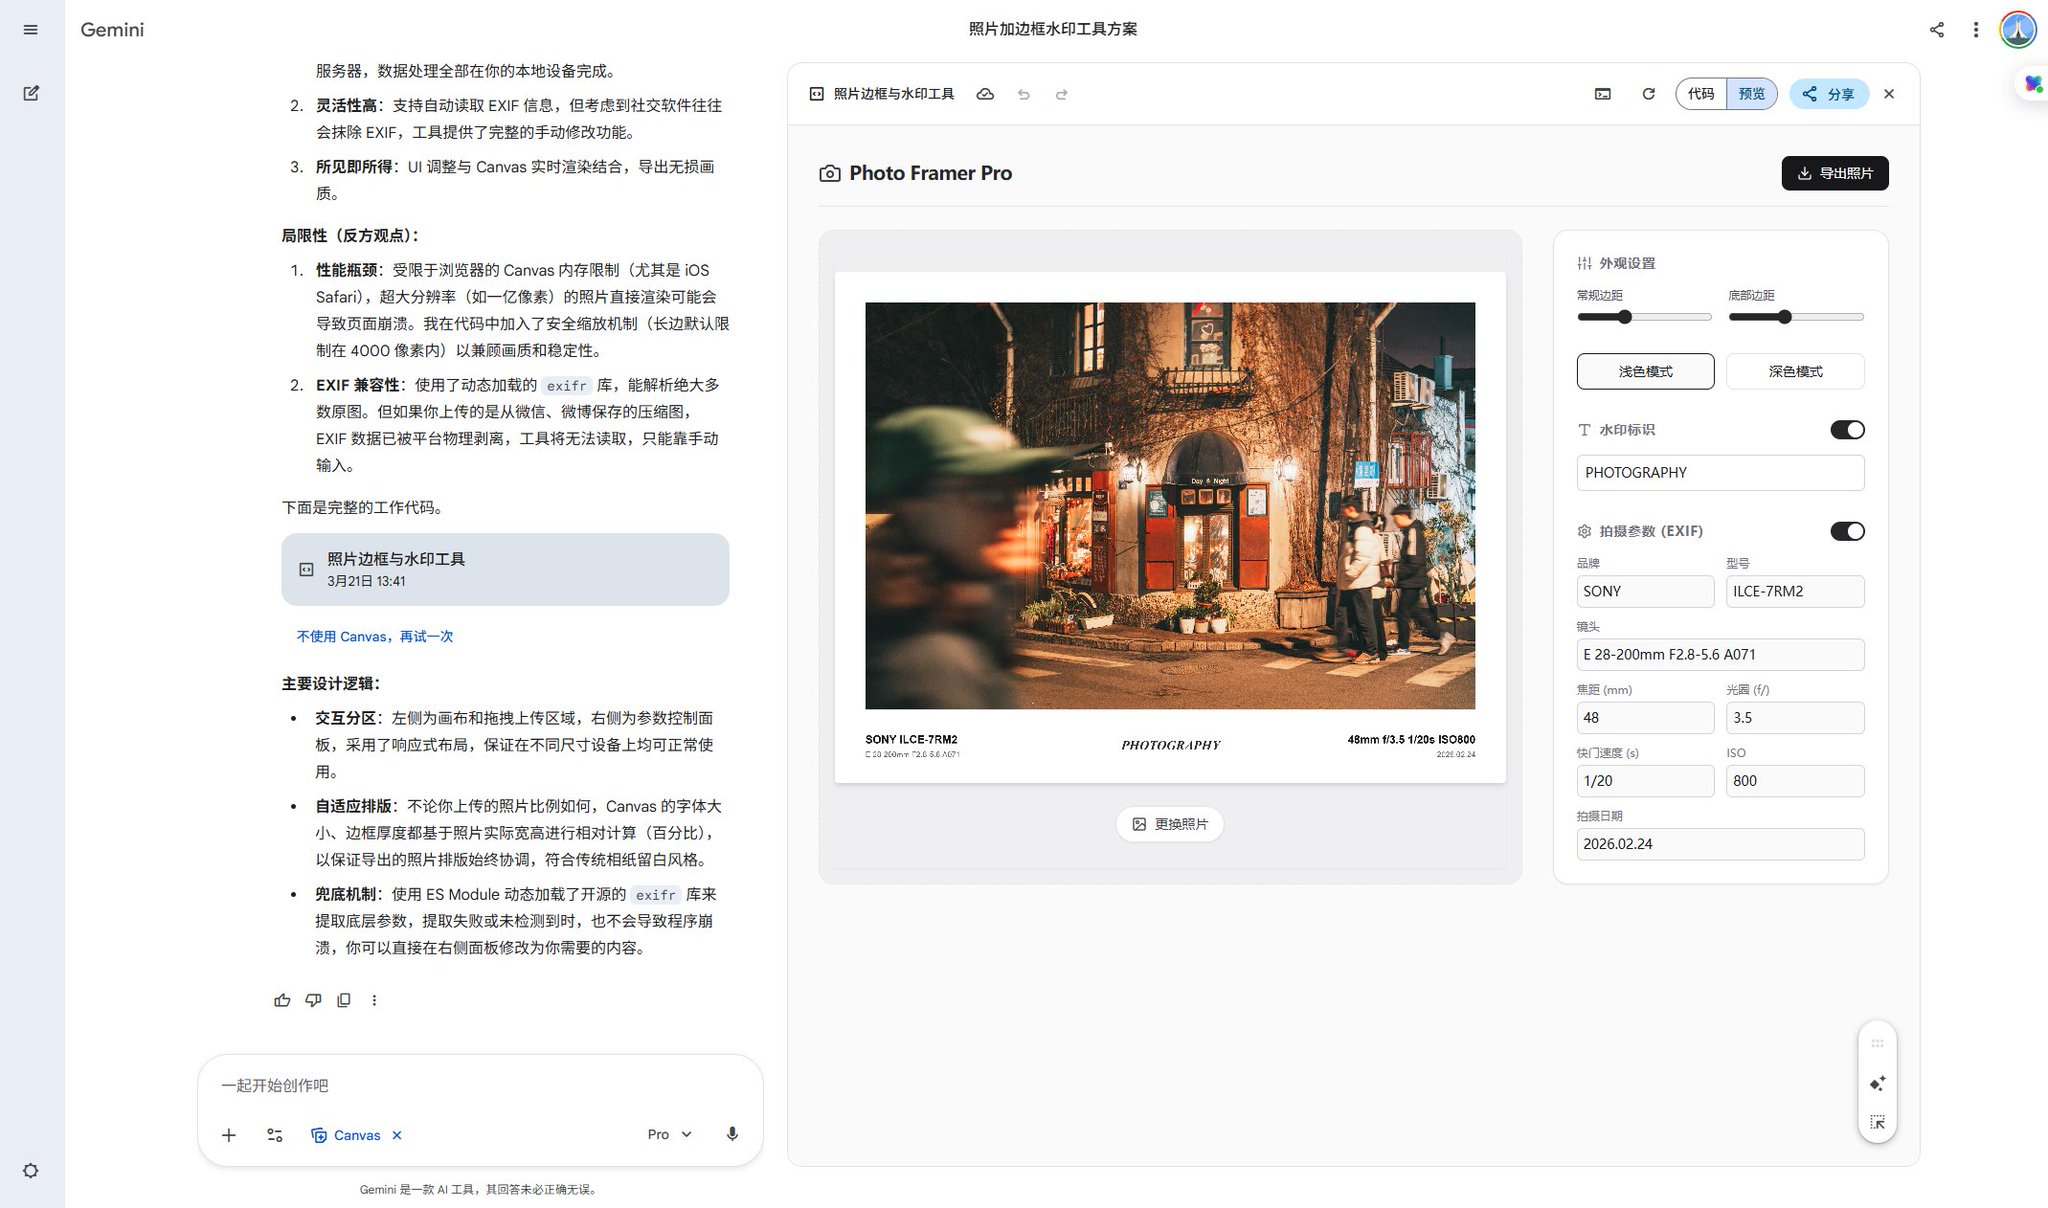Copy the response text
Image resolution: width=2048 pixels, height=1208 pixels.
[x=344, y=1000]
